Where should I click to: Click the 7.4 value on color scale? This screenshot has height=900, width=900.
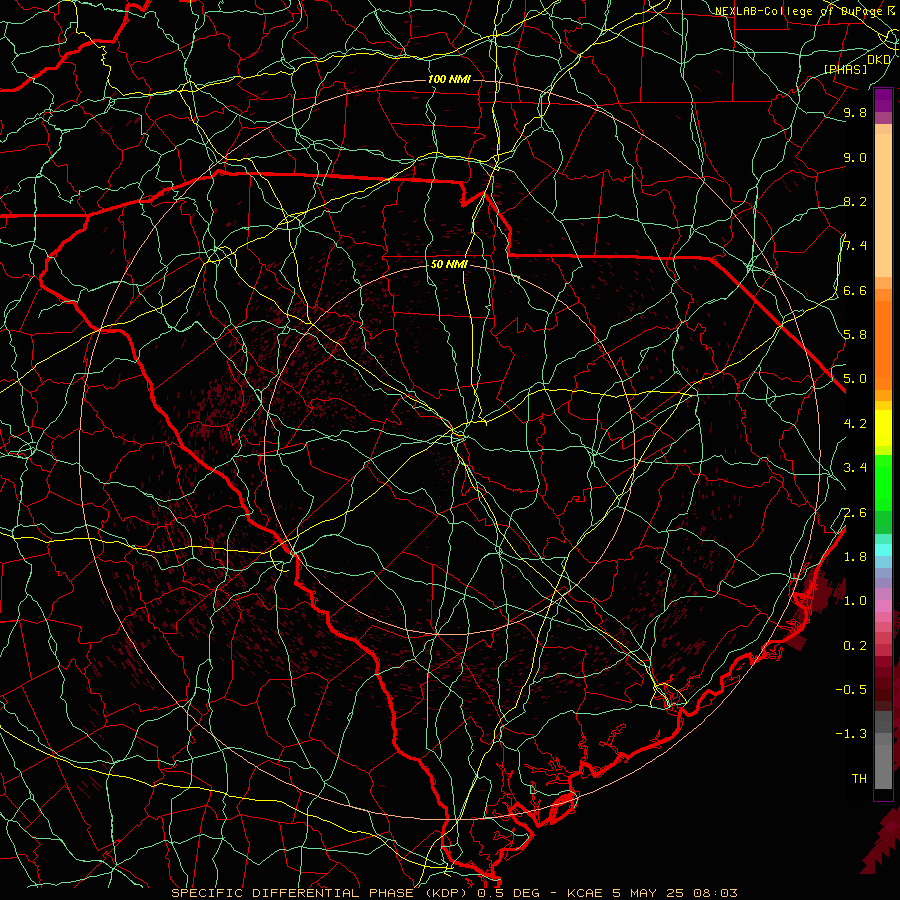(x=855, y=246)
